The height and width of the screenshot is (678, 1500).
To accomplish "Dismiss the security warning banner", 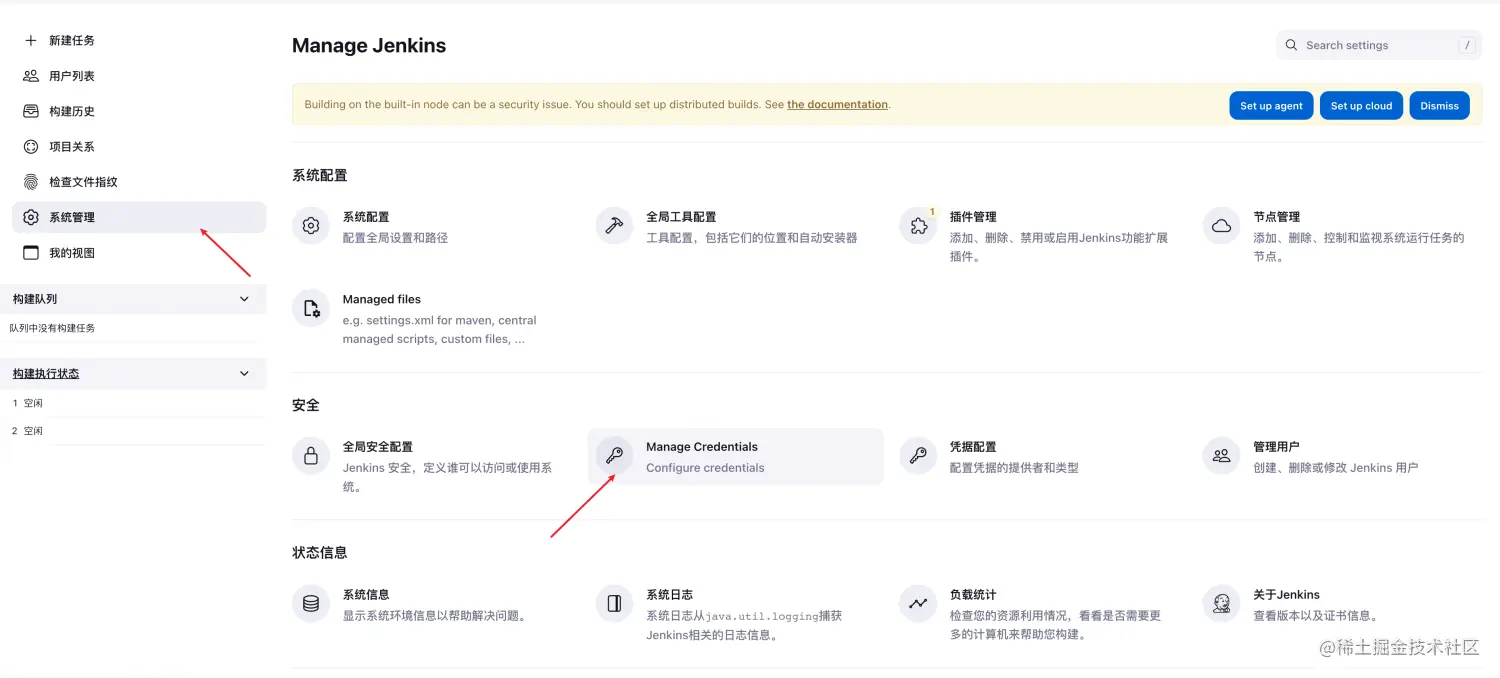I will (1439, 105).
